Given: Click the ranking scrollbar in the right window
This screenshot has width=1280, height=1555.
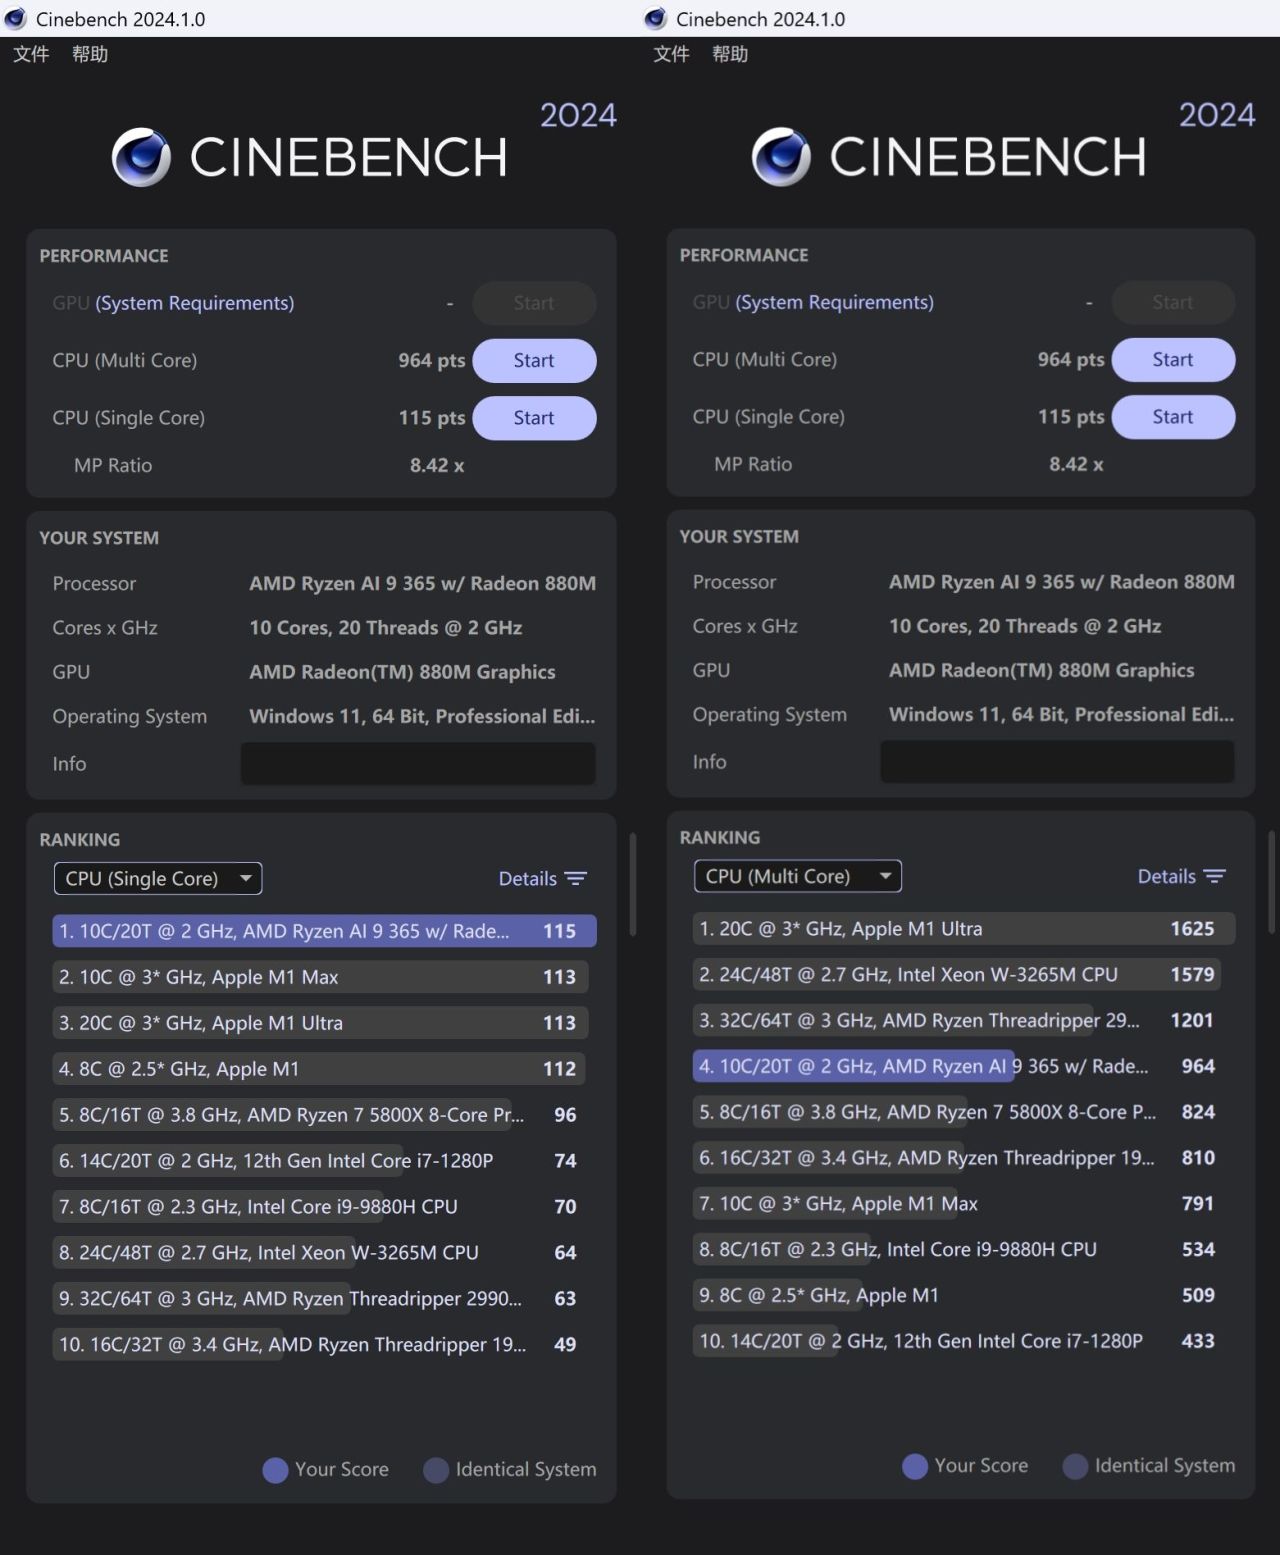Looking at the screenshot, I should pos(1272,882).
